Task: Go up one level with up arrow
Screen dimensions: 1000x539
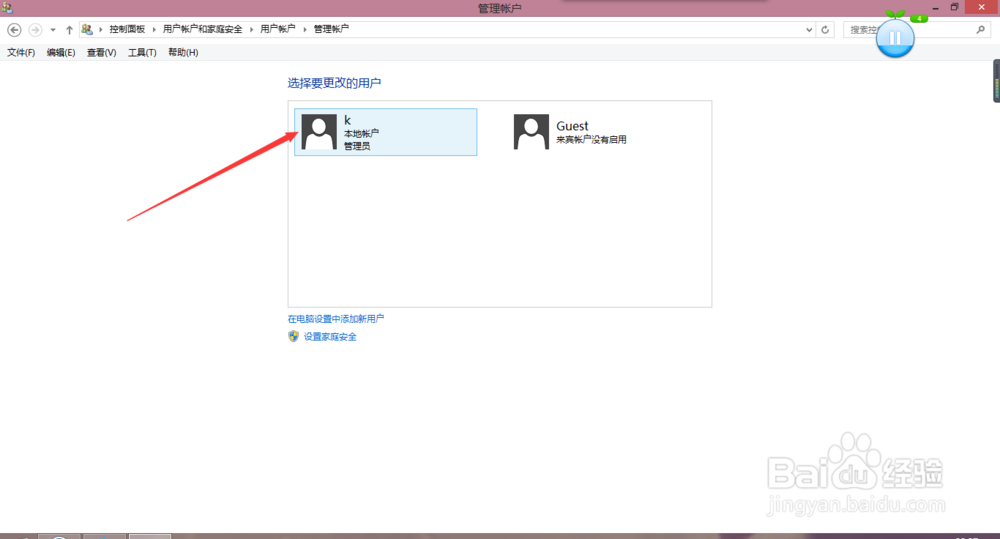Action: coord(69,29)
